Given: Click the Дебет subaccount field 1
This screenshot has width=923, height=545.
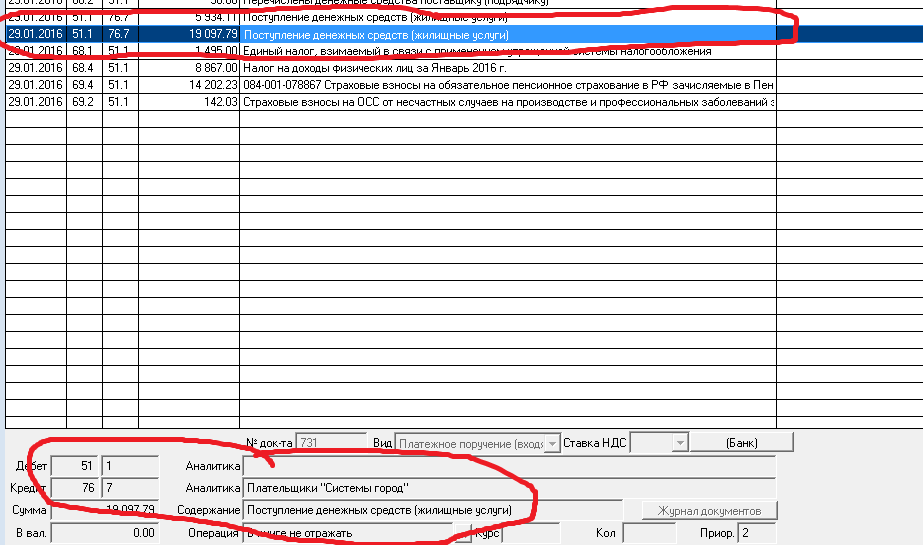Looking at the screenshot, I should (x=130, y=466).
